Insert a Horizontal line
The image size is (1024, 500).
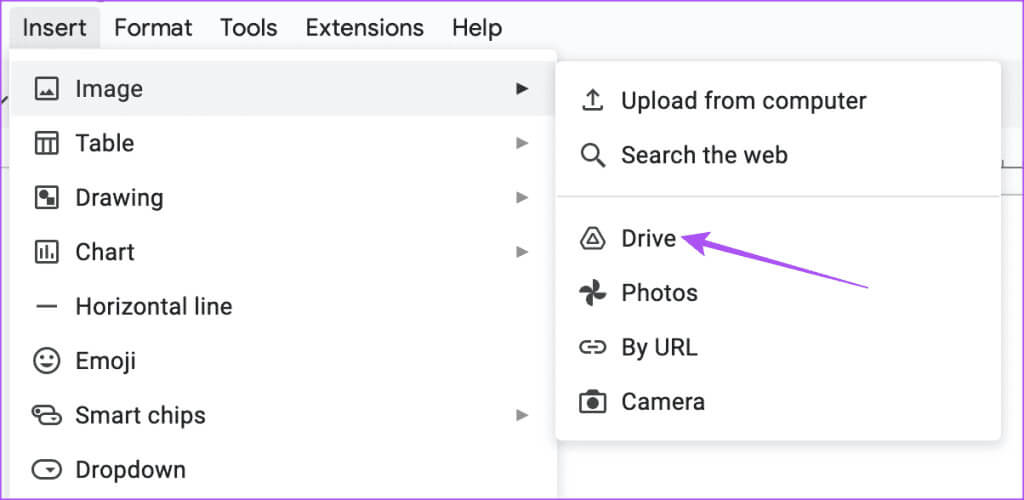tap(153, 306)
